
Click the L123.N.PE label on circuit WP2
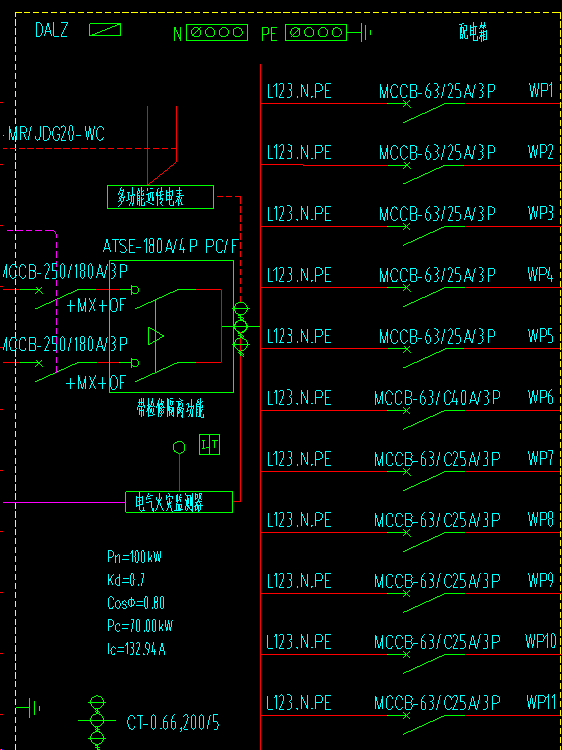[299, 153]
